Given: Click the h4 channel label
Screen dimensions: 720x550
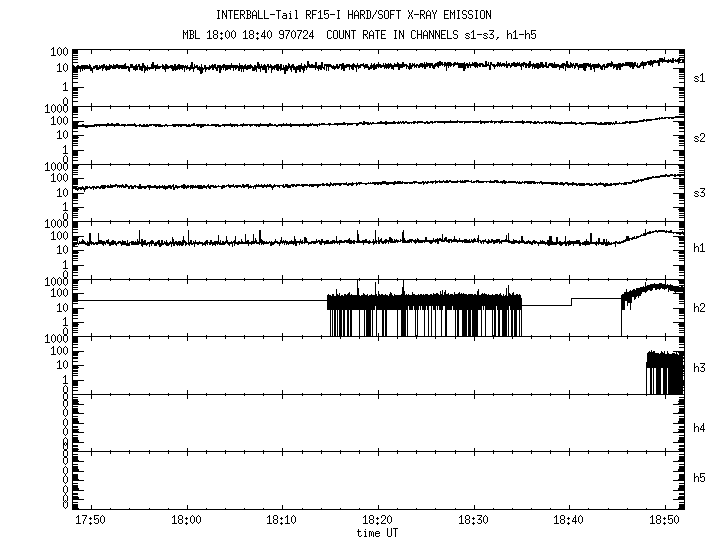Looking at the screenshot, I should (x=700, y=427).
